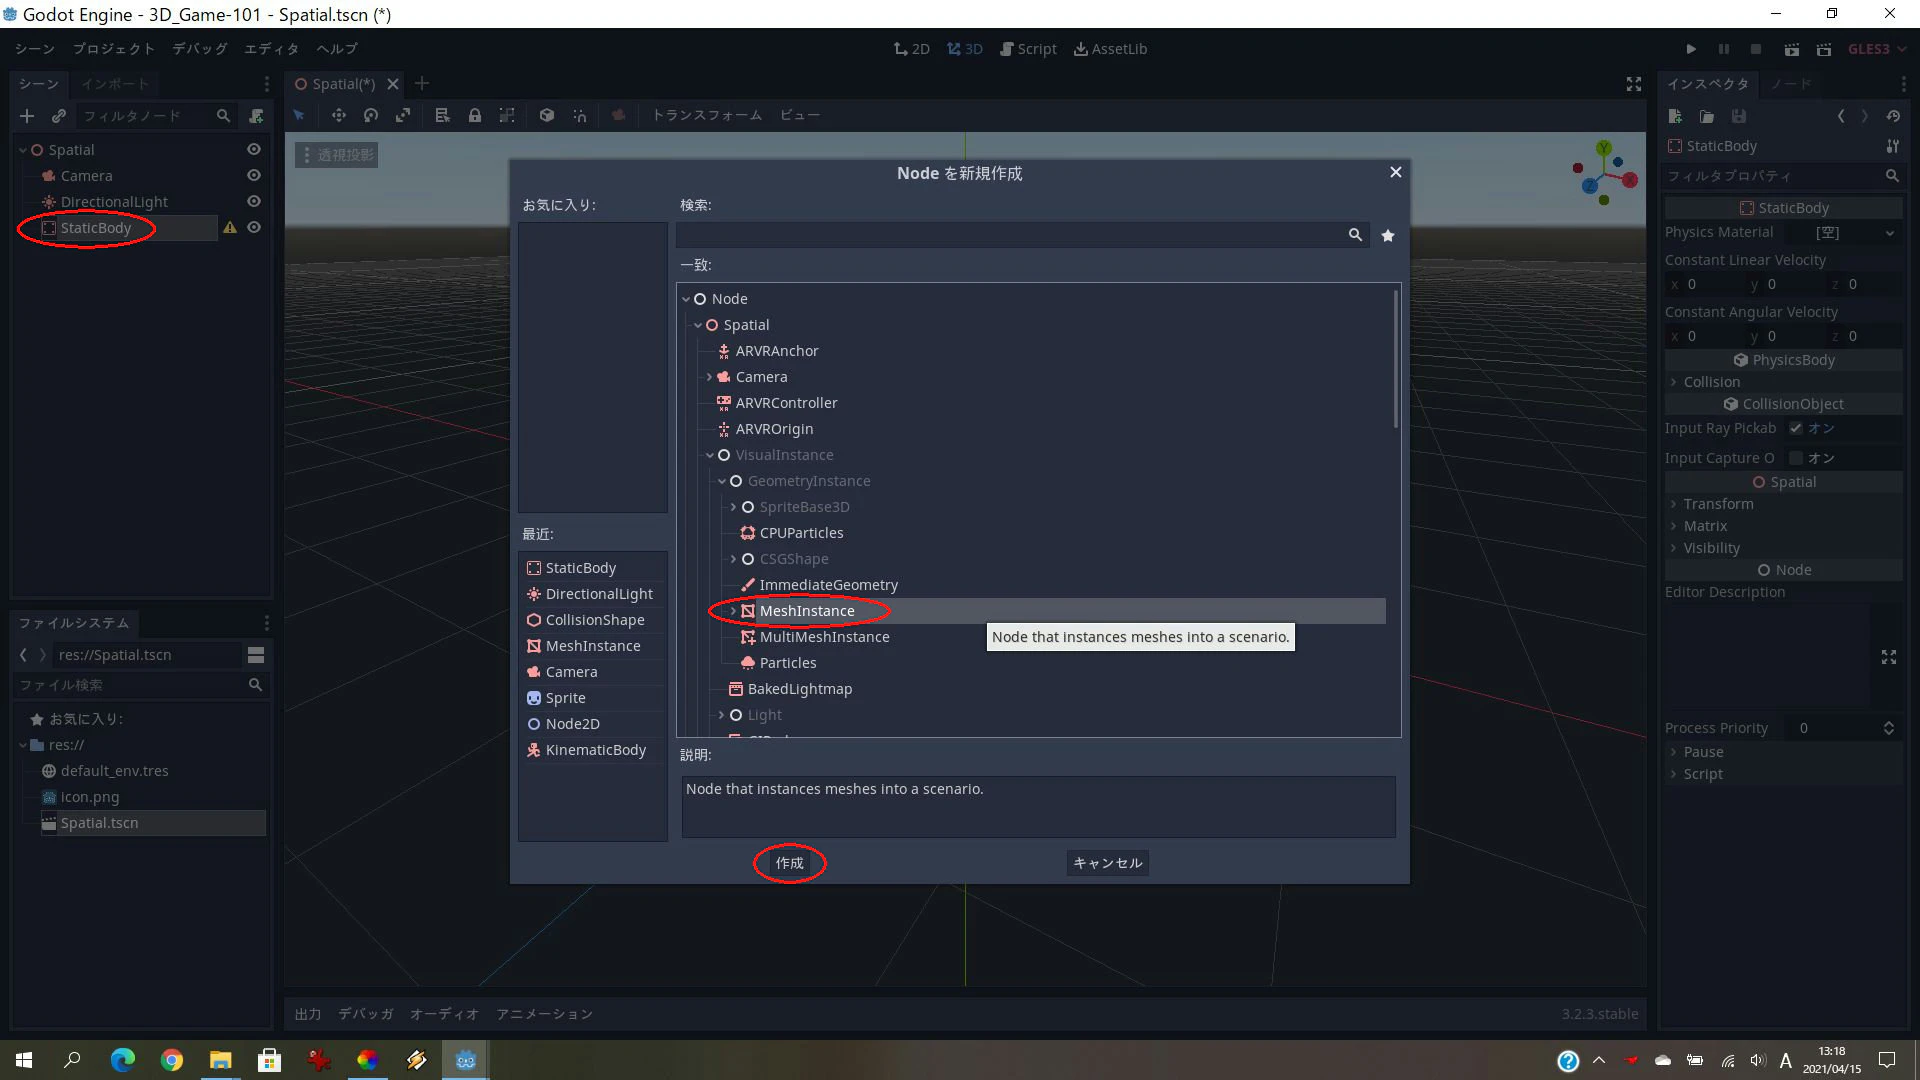Click the Process Priority stepper arrows
Viewport: 1920px width, 1080px height.
click(x=1889, y=728)
